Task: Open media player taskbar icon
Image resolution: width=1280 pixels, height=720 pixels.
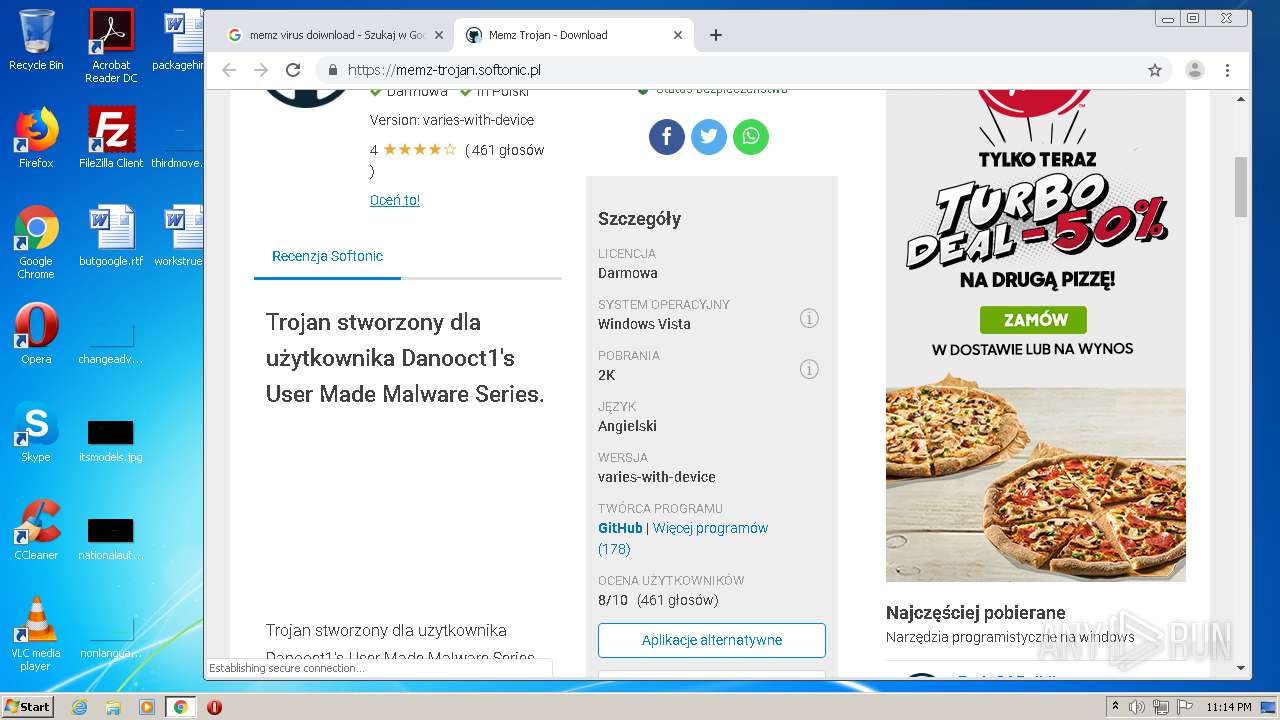Action: point(147,707)
